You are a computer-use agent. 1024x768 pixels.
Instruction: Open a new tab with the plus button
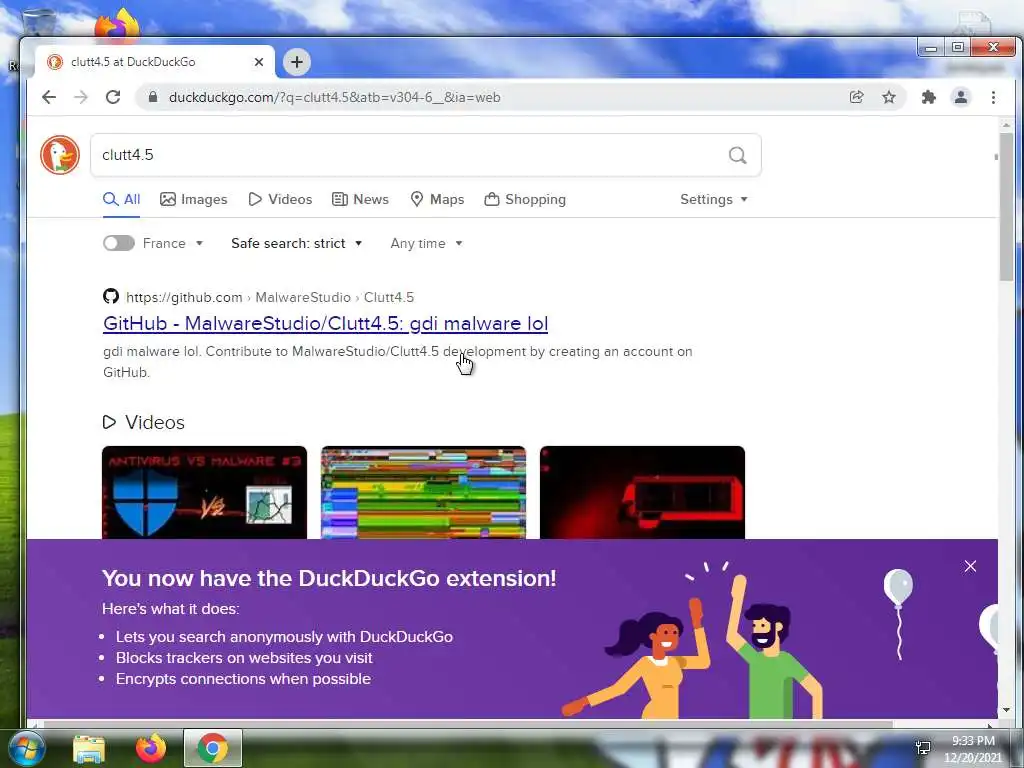tap(297, 62)
